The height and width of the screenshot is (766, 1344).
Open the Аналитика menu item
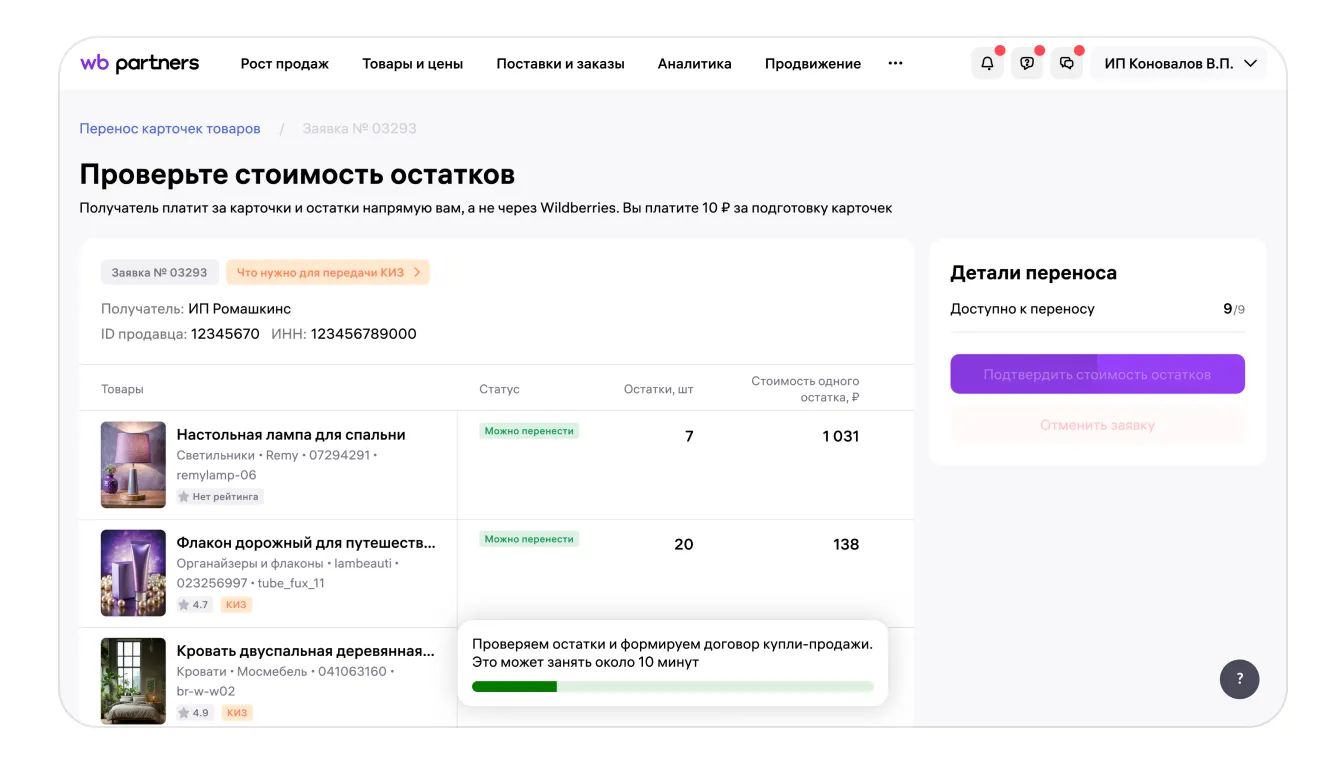[x=694, y=64]
